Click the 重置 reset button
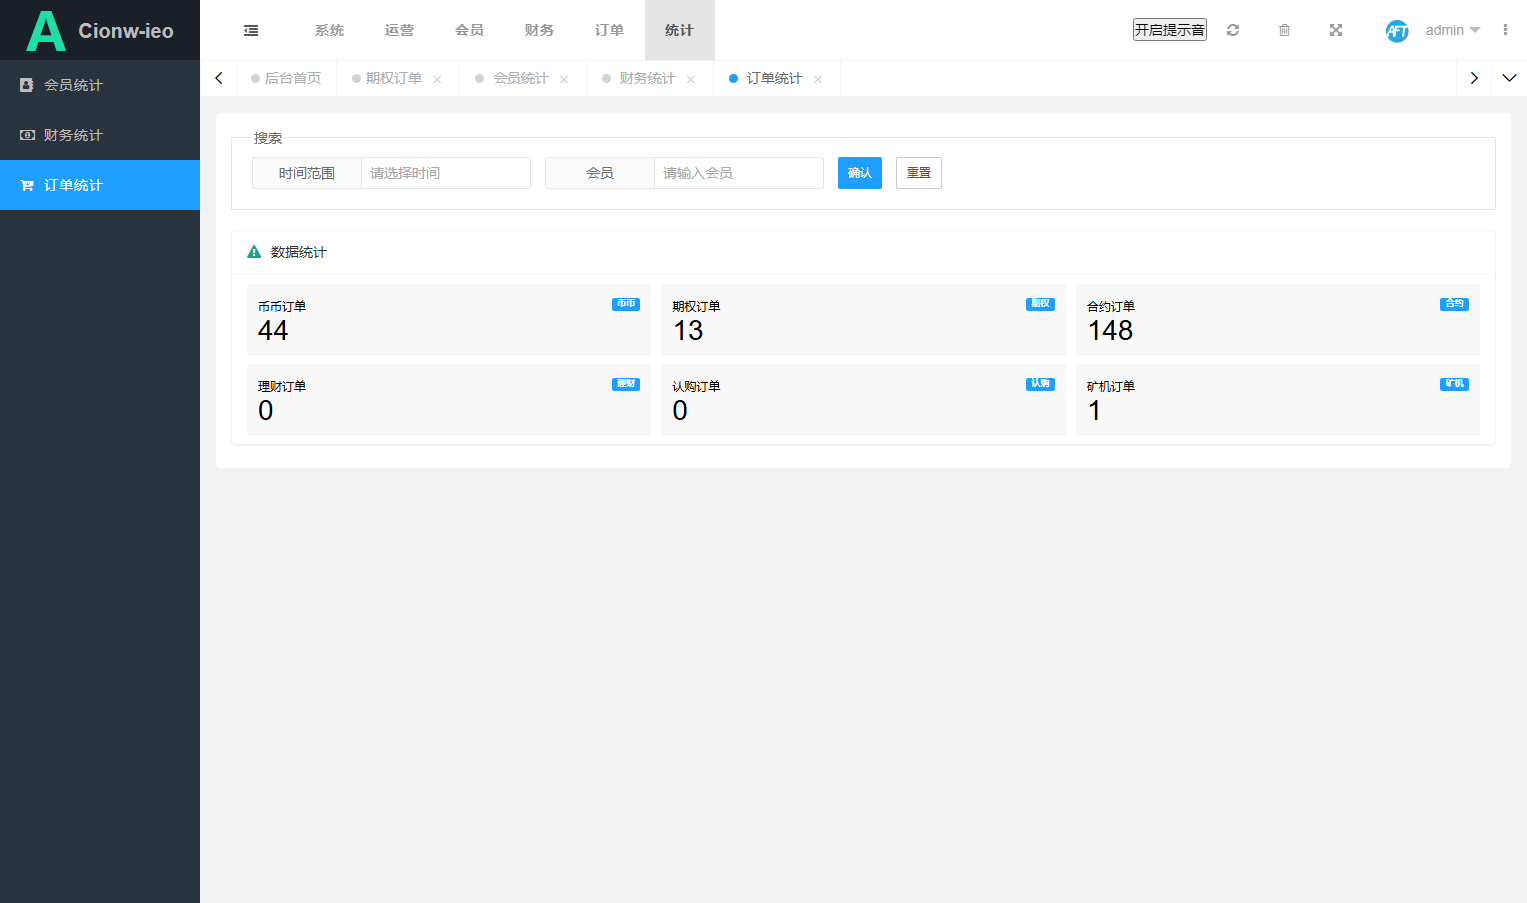Image resolution: width=1527 pixels, height=903 pixels. click(x=919, y=173)
